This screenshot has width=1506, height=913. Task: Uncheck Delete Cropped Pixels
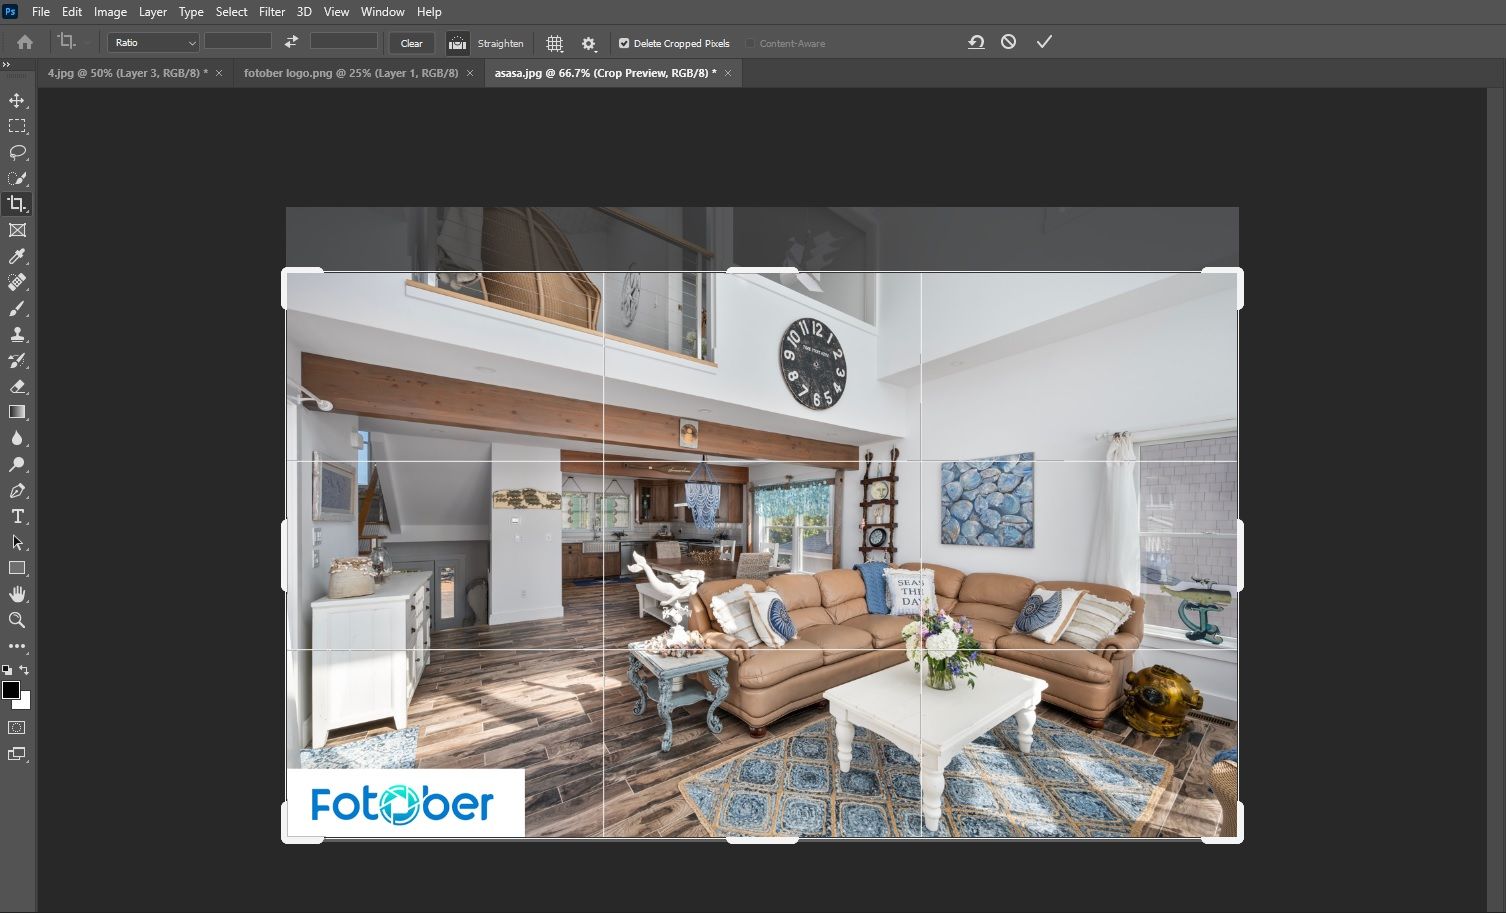tap(624, 43)
